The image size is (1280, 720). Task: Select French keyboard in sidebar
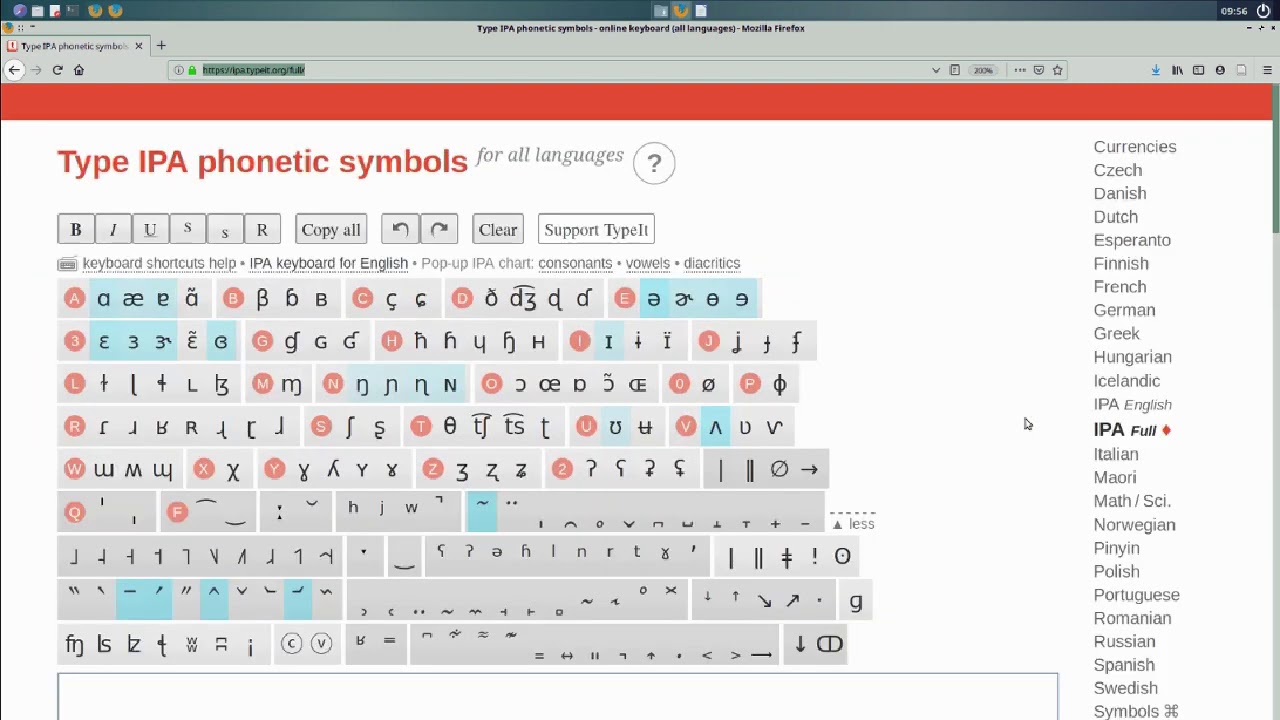pyautogui.click(x=1119, y=287)
